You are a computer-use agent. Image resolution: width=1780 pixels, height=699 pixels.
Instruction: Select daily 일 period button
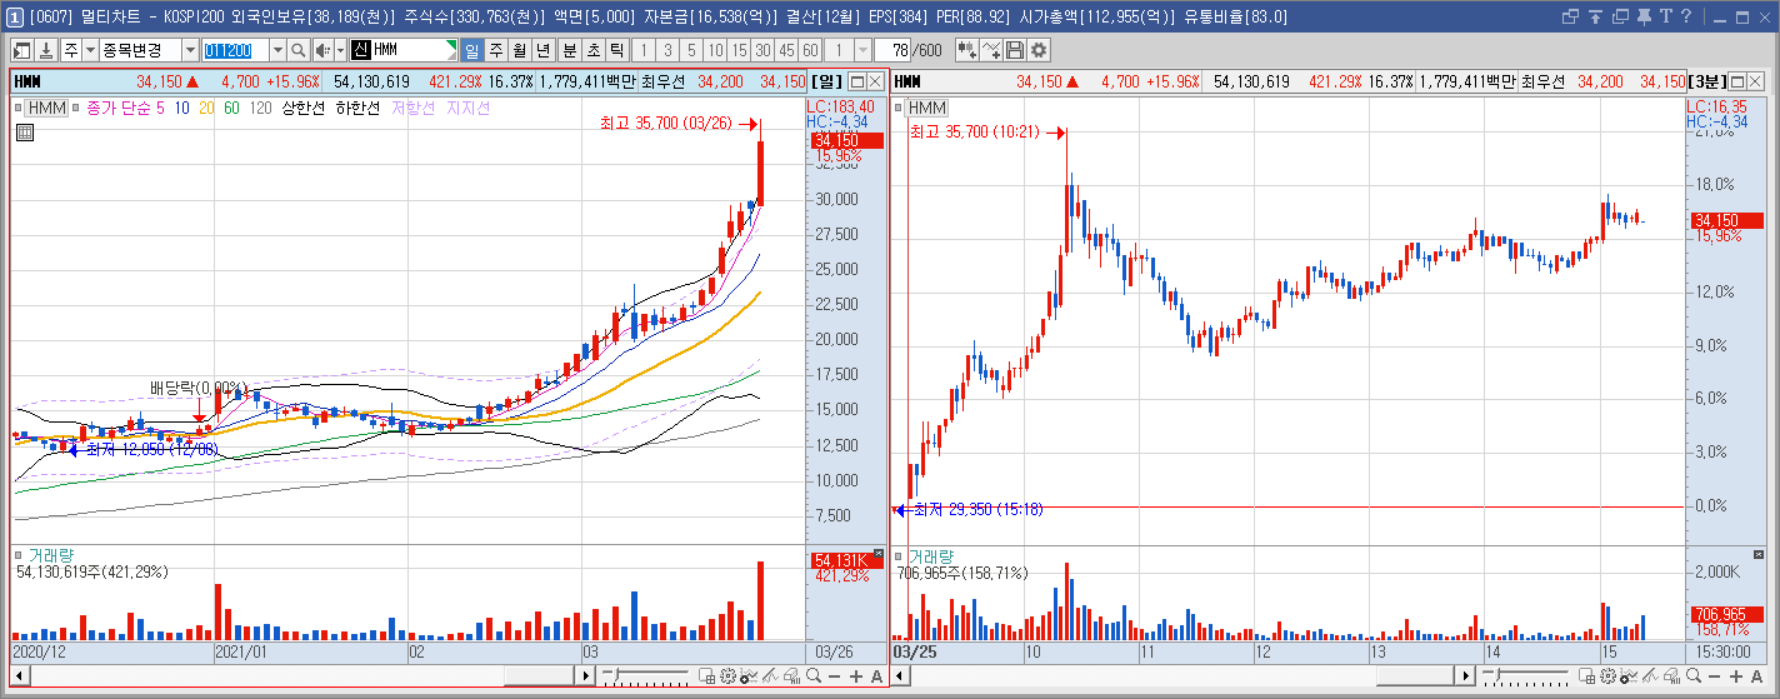[x=472, y=50]
